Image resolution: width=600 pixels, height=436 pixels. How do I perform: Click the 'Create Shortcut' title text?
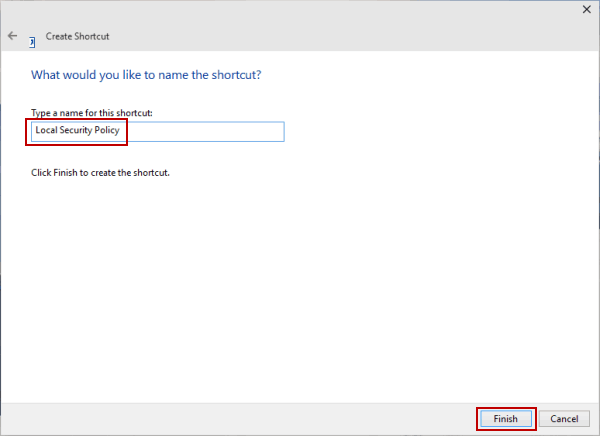[78, 36]
